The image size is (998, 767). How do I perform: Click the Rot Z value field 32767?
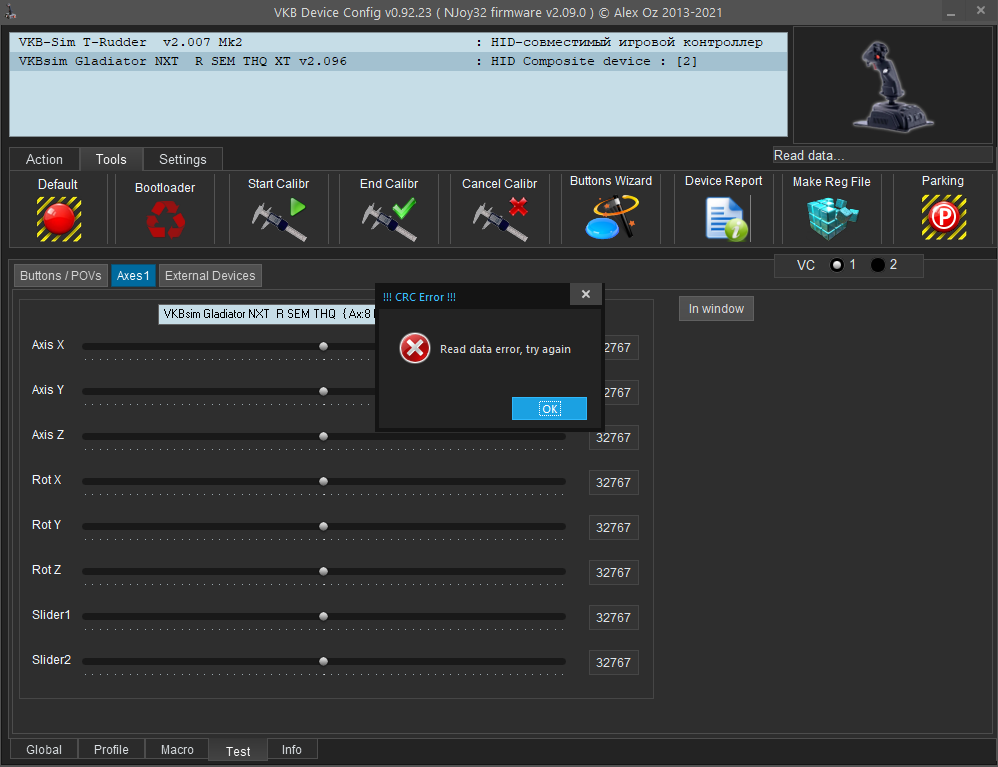pos(614,573)
